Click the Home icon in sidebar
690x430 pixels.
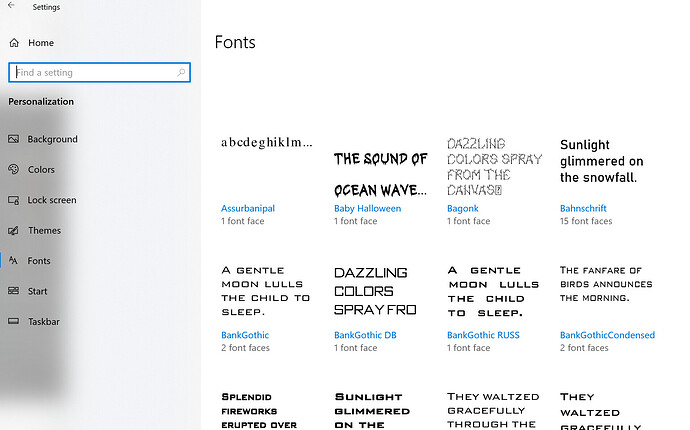pyautogui.click(x=14, y=43)
